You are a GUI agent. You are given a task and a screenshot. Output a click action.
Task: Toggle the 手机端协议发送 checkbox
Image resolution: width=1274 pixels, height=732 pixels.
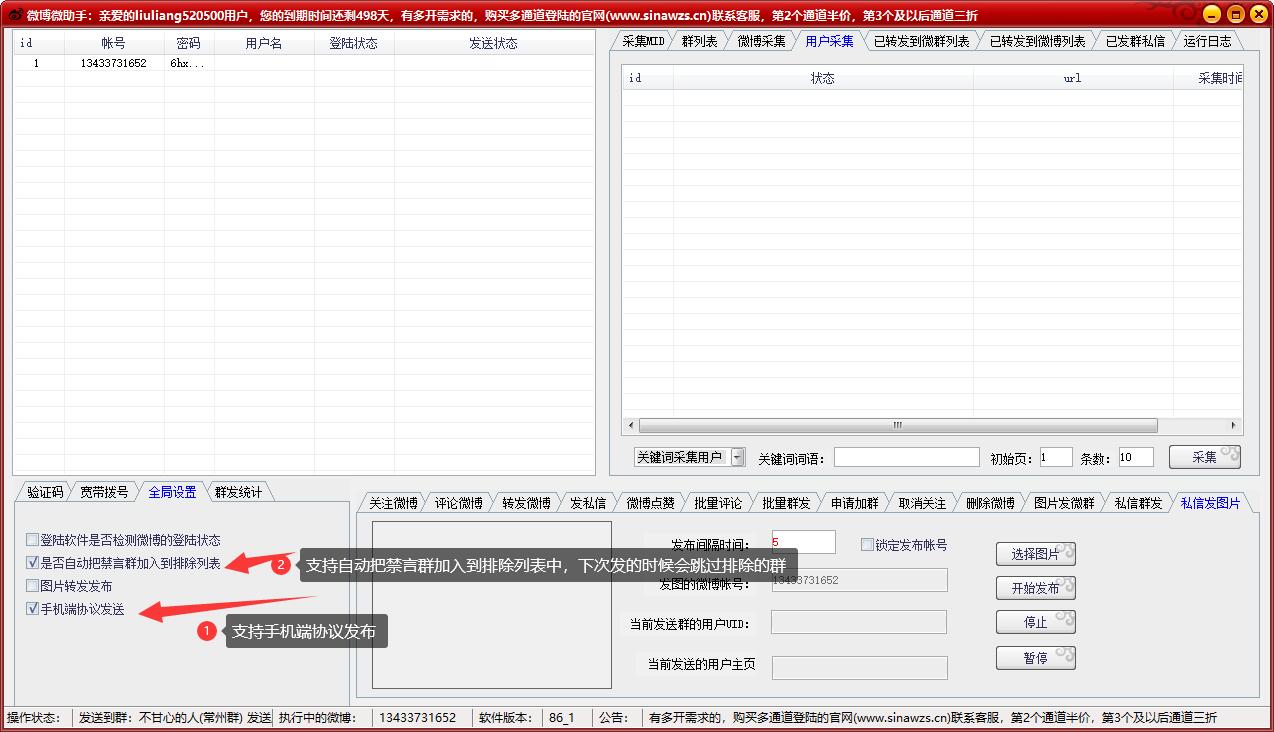point(33,609)
